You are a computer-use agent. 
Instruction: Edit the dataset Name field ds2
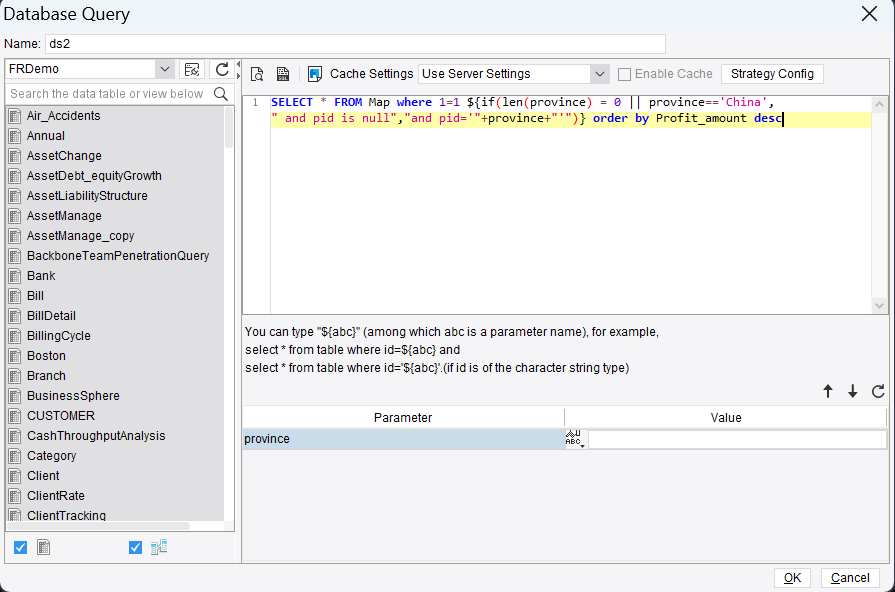coord(355,44)
